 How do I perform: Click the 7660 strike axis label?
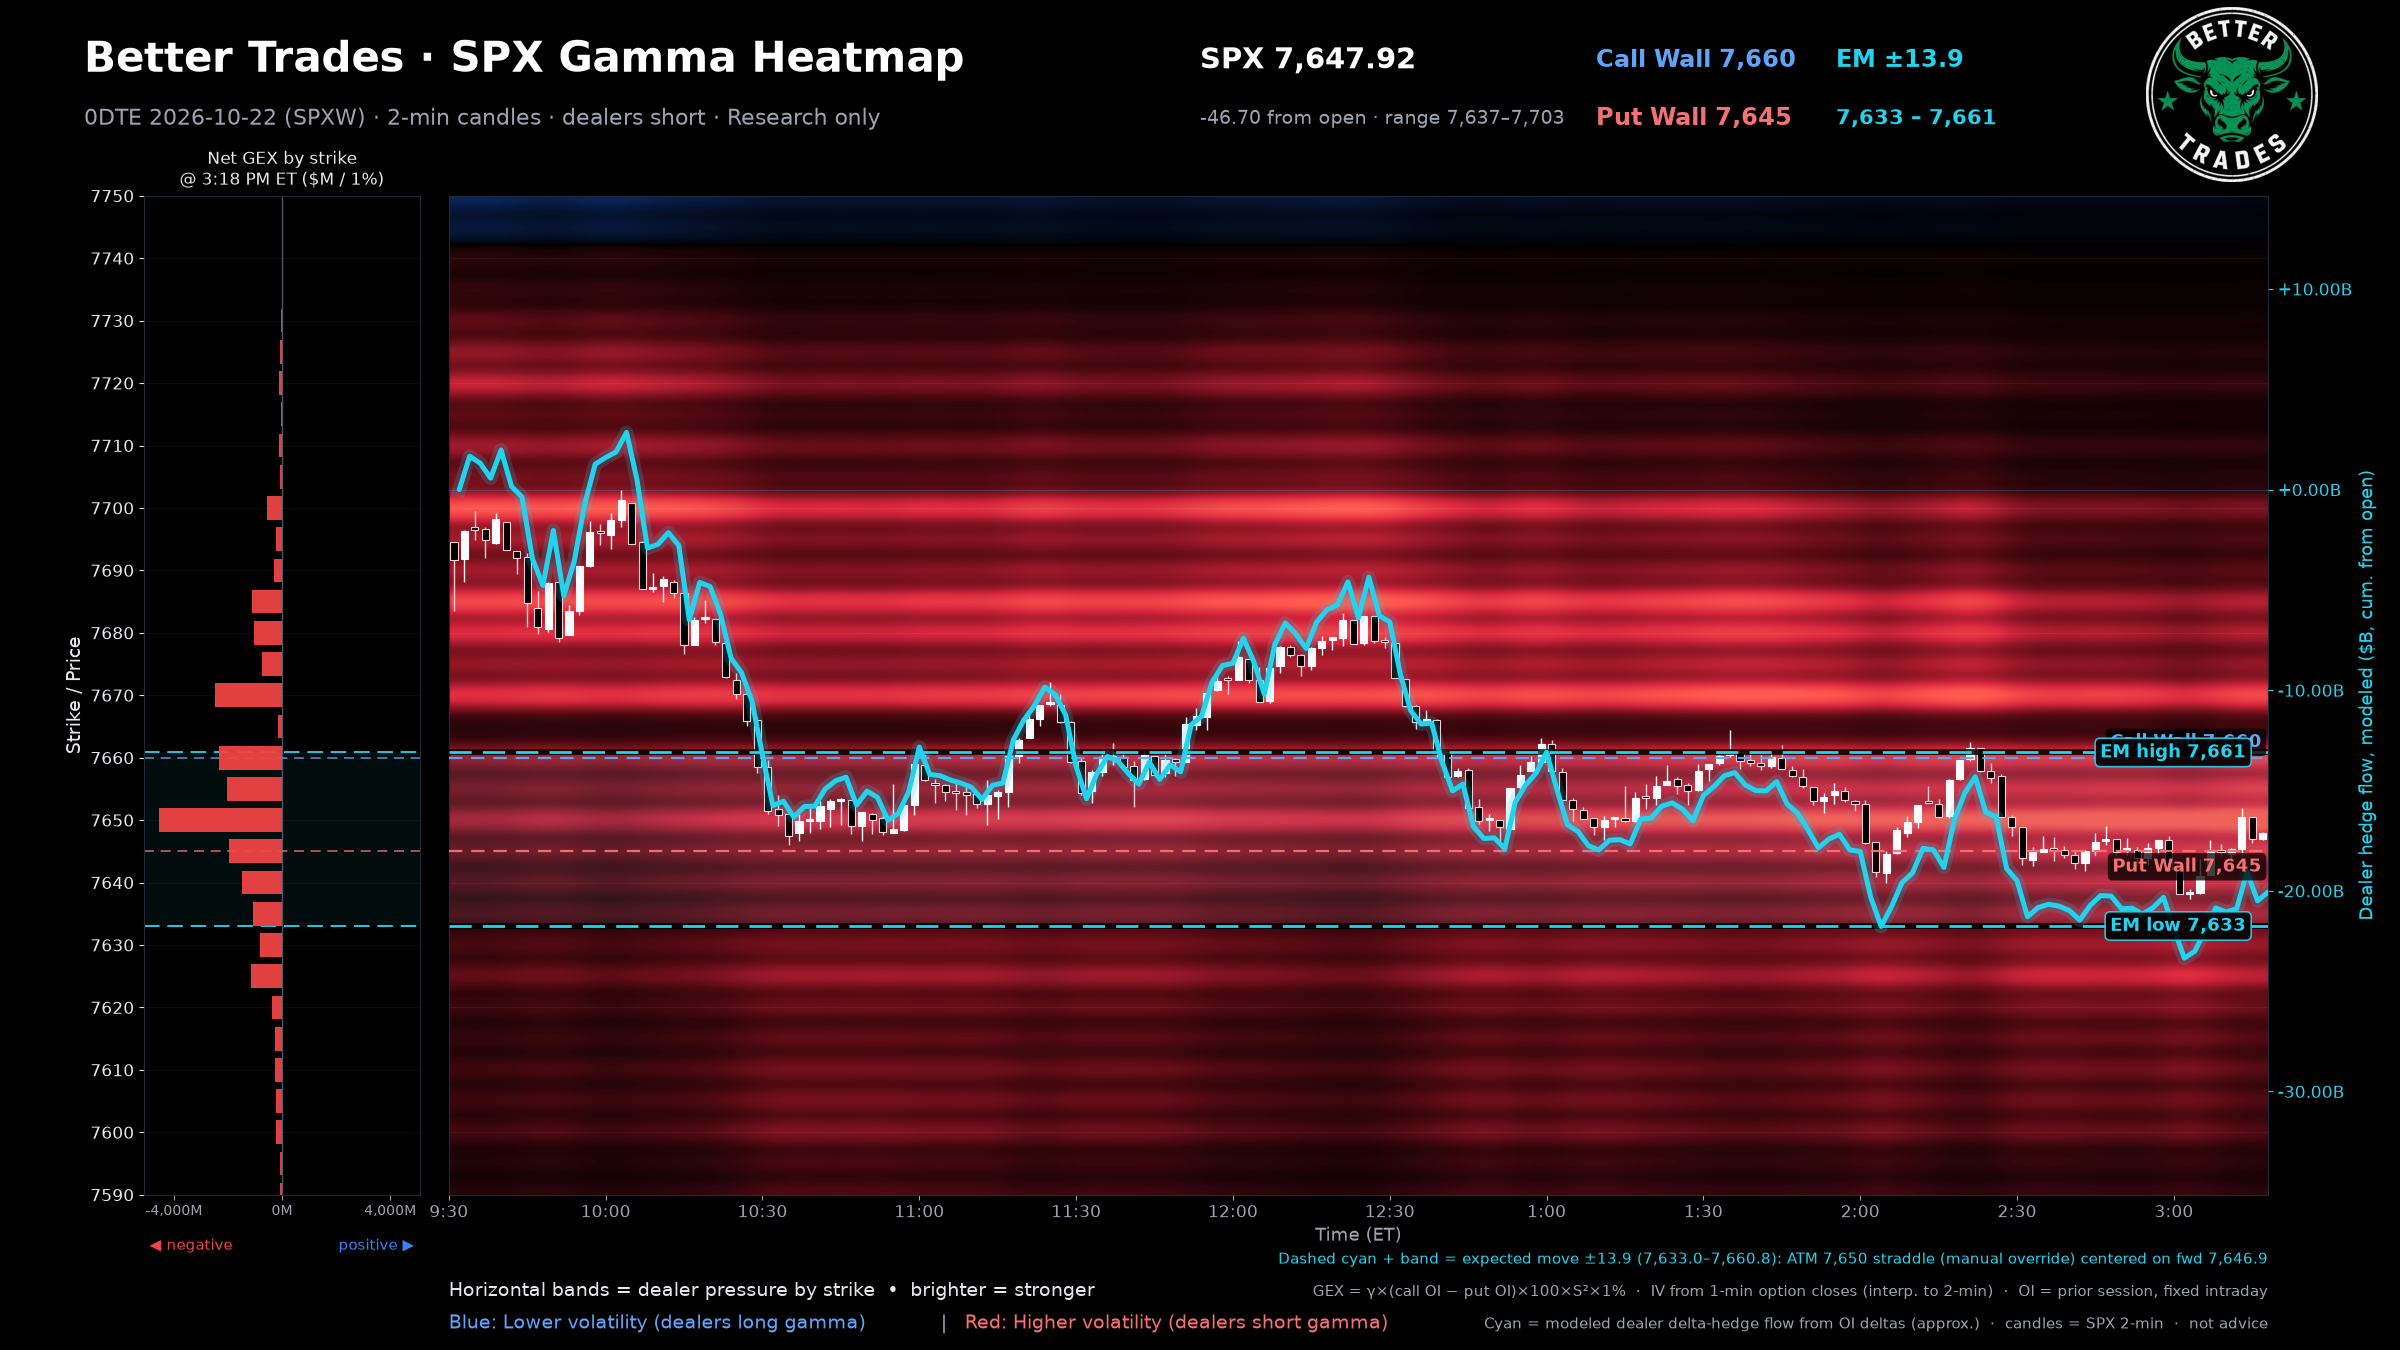pyautogui.click(x=112, y=758)
